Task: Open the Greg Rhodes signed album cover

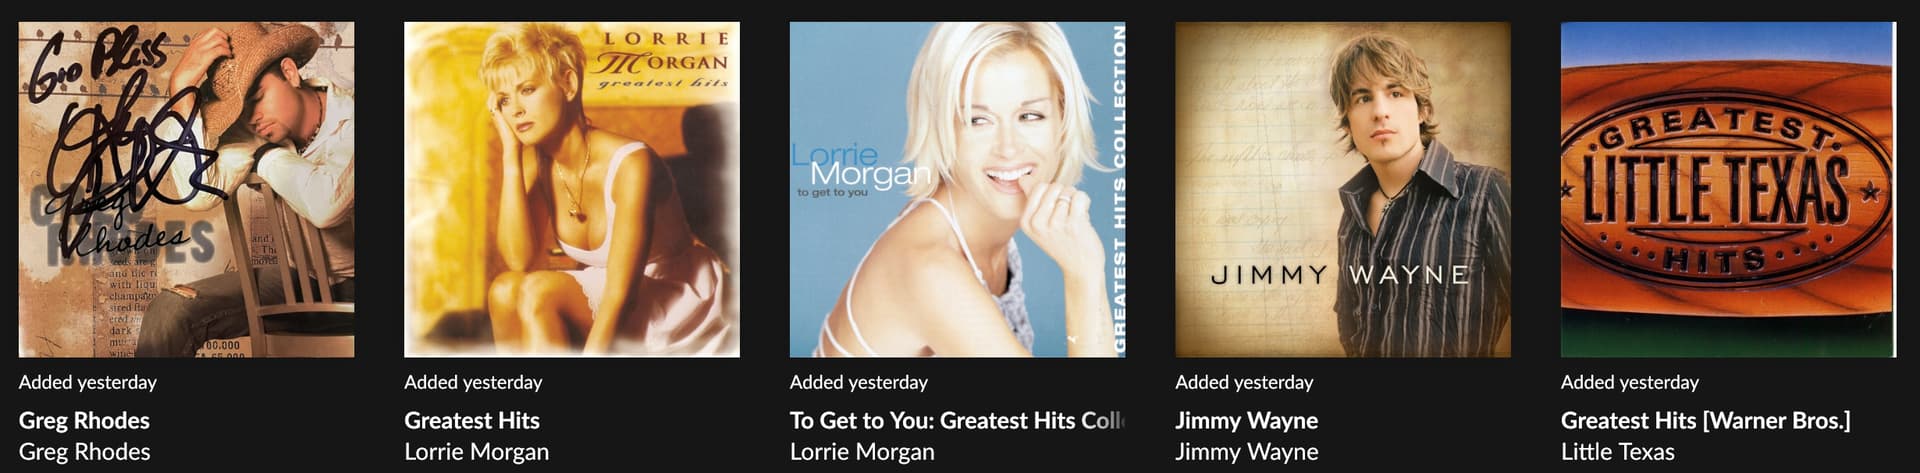Action: click(186, 190)
